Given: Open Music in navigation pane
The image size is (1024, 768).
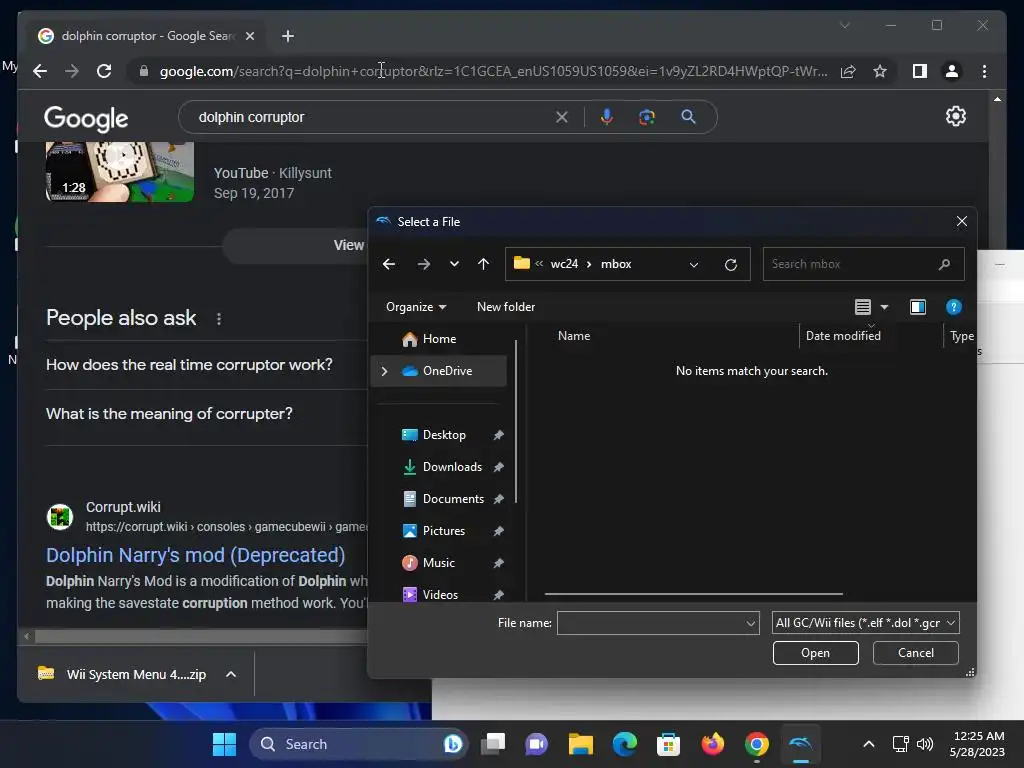Looking at the screenshot, I should coord(438,563).
